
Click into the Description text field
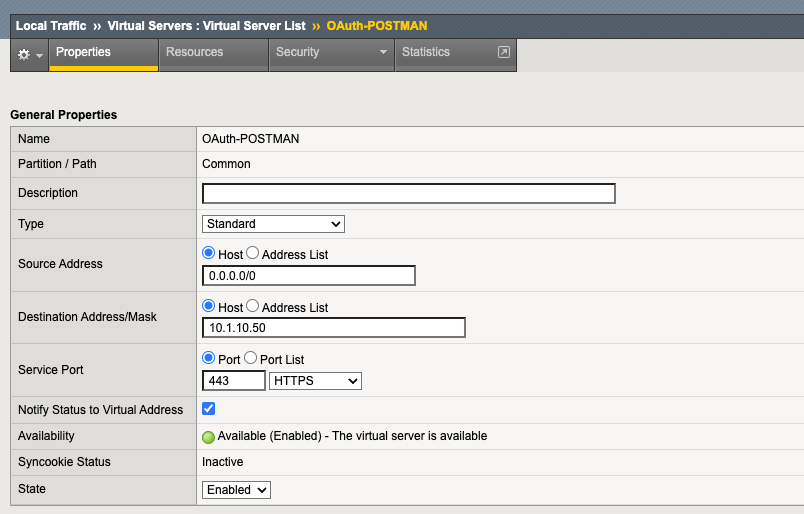(x=408, y=194)
